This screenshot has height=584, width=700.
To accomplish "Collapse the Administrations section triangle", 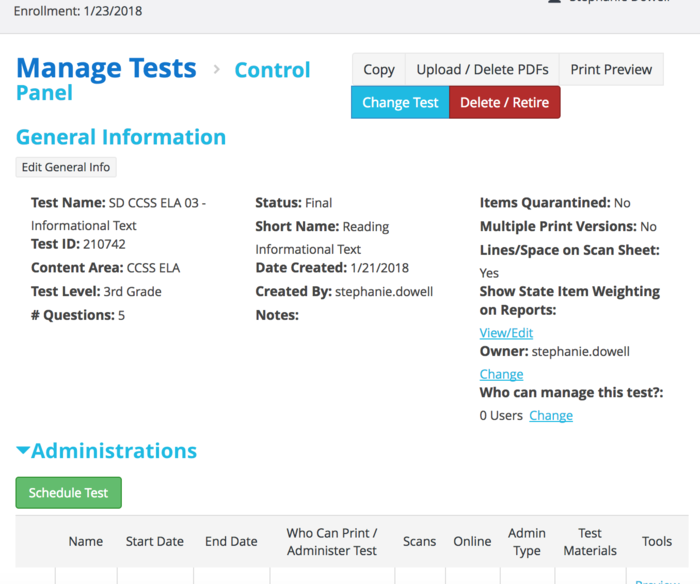I will (23, 452).
